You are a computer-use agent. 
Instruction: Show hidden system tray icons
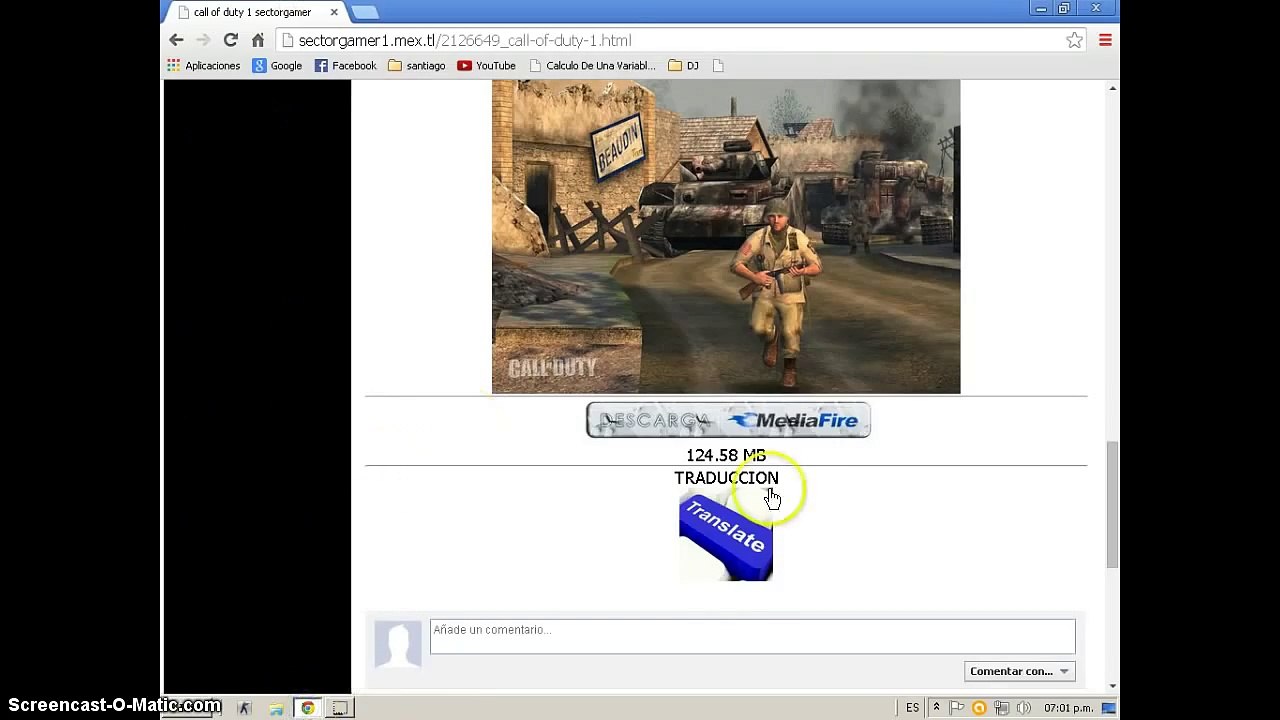coord(936,708)
